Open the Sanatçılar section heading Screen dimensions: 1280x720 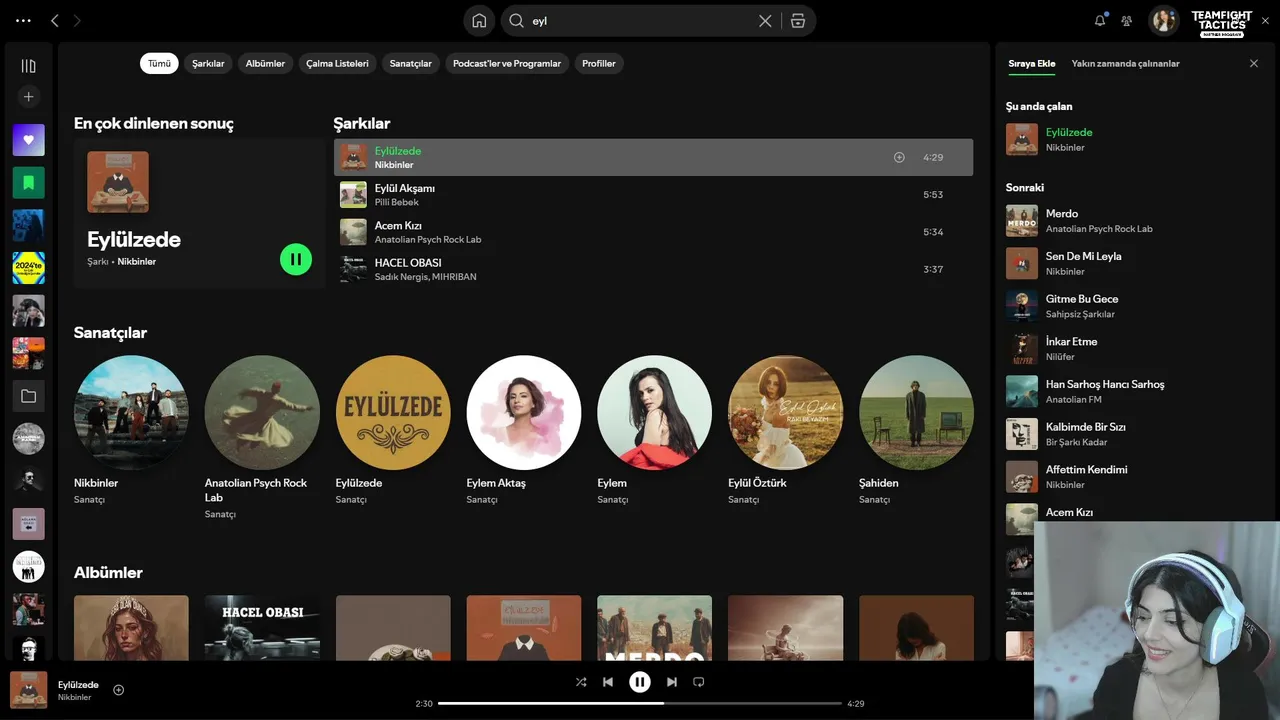110,332
